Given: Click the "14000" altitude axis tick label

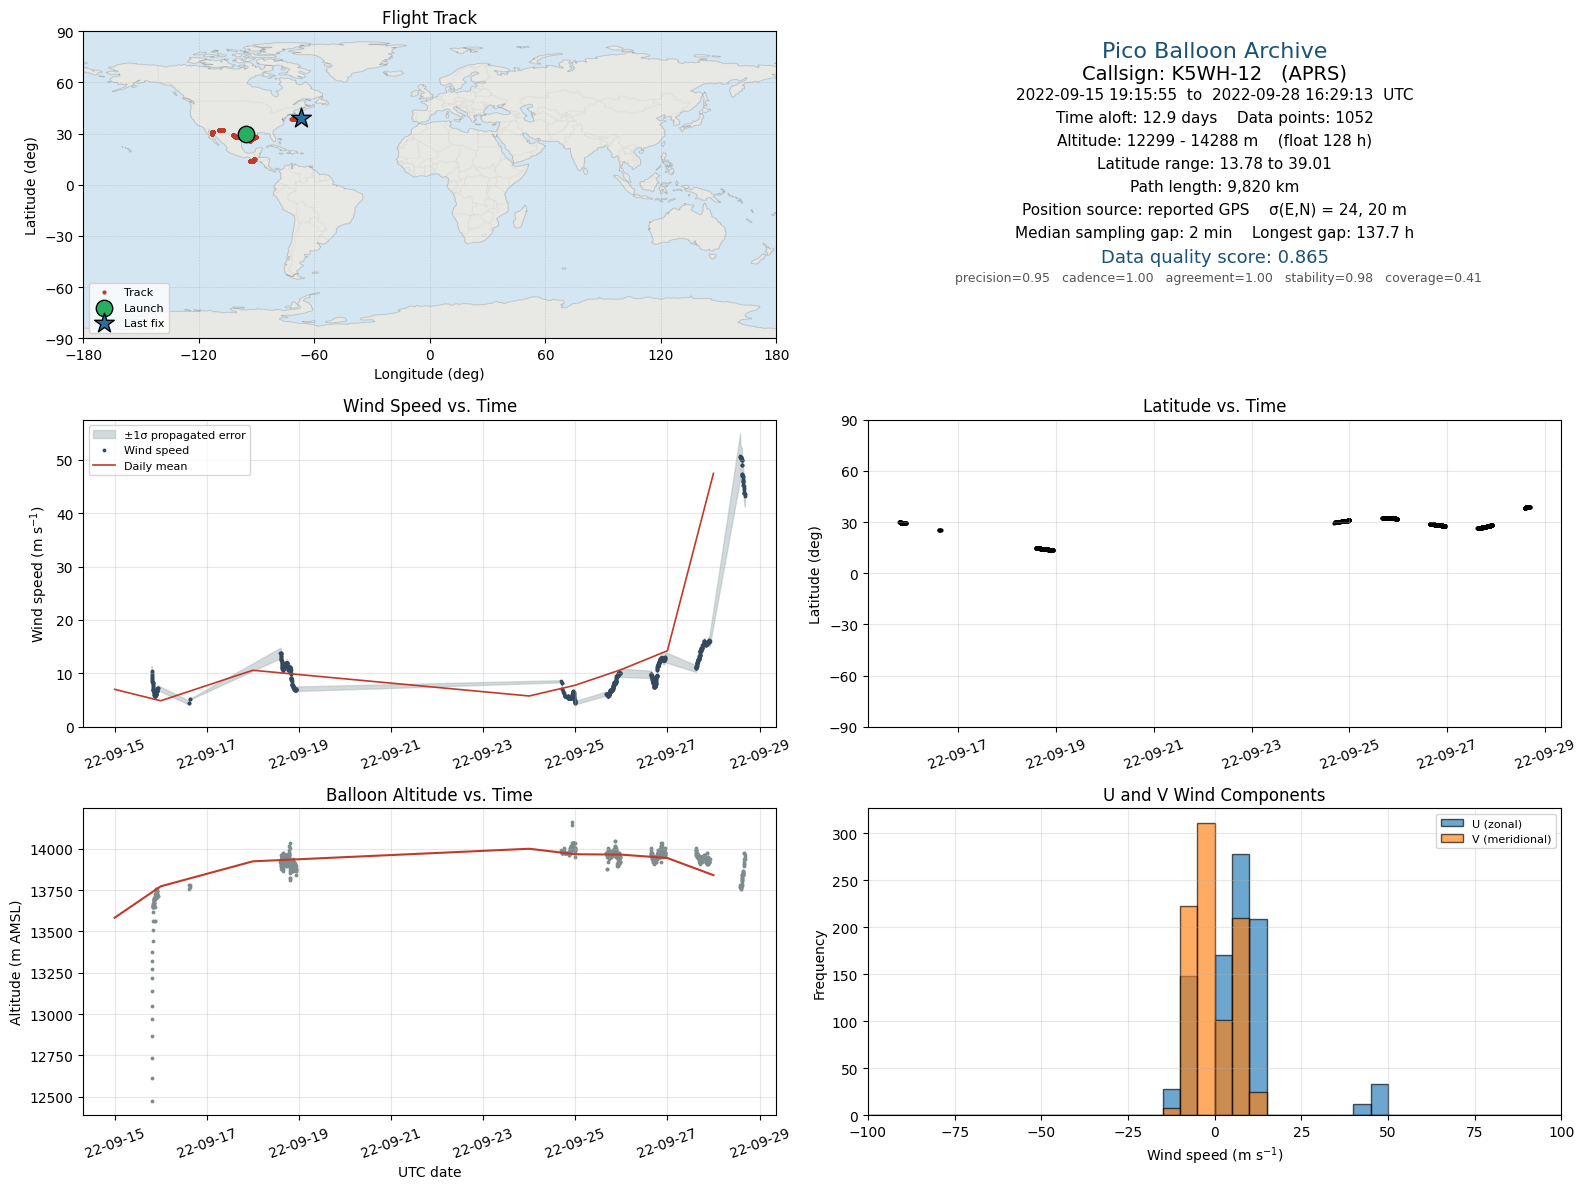Looking at the screenshot, I should pos(53,850).
